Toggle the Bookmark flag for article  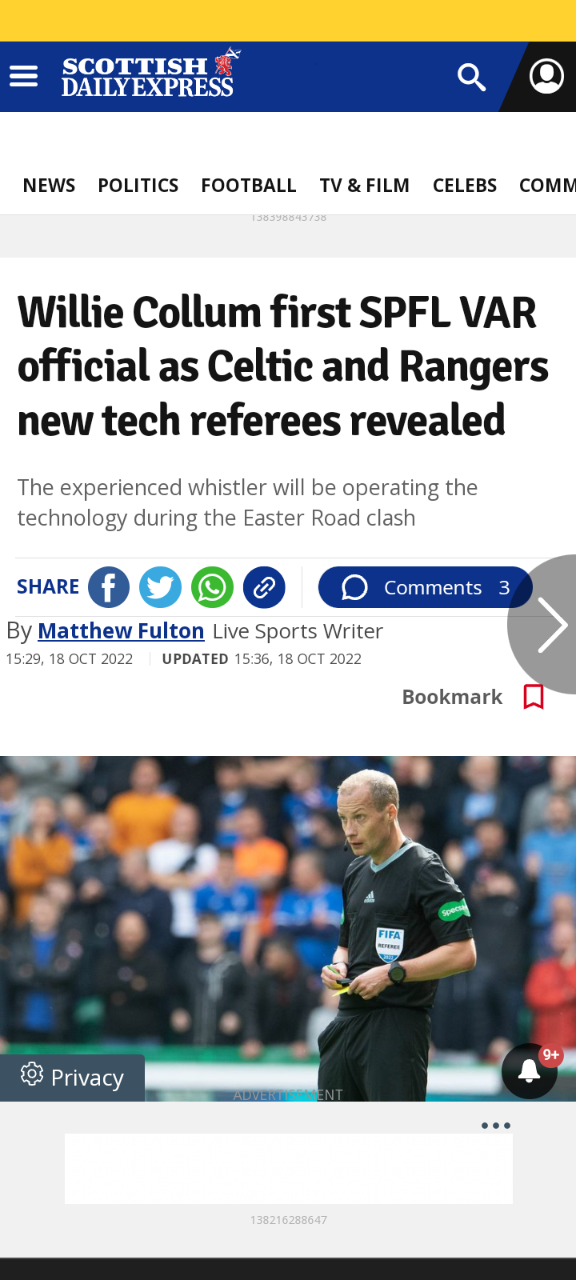click(x=534, y=697)
